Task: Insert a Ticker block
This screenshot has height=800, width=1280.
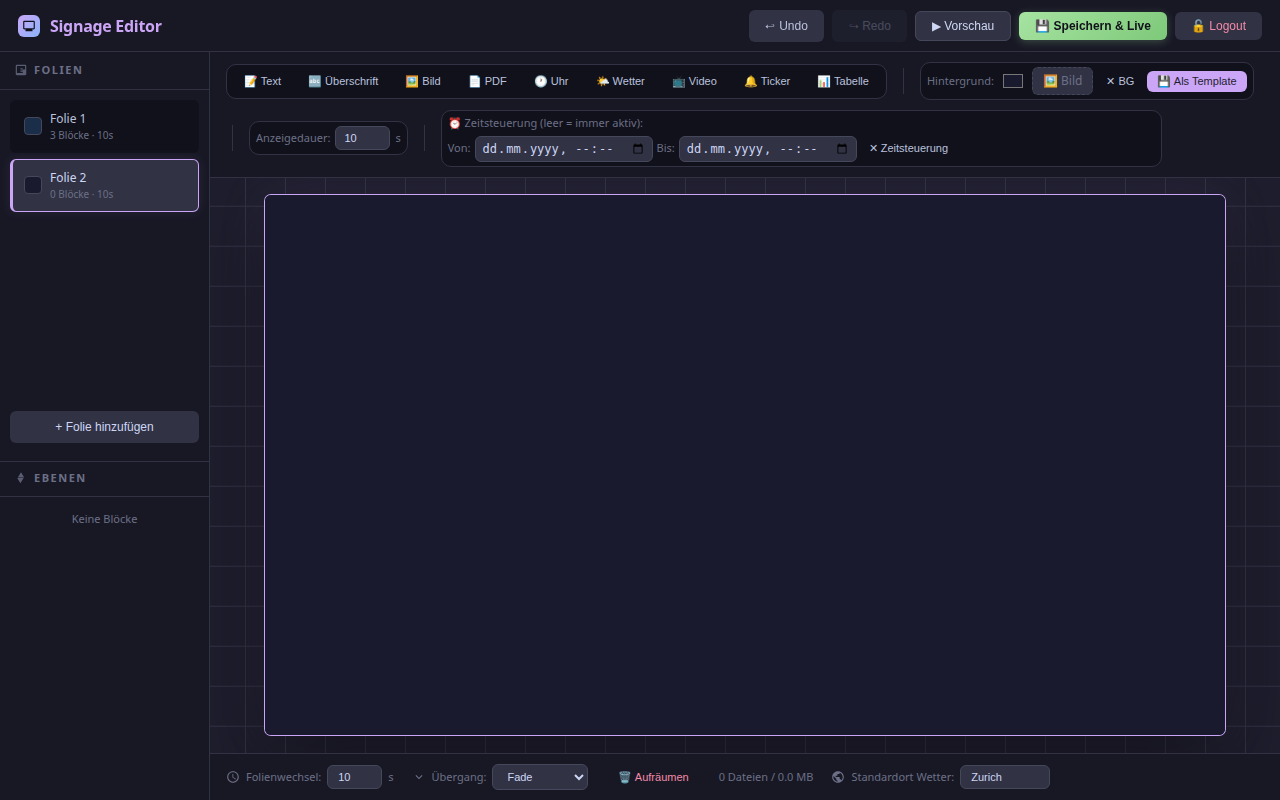Action: [767, 81]
